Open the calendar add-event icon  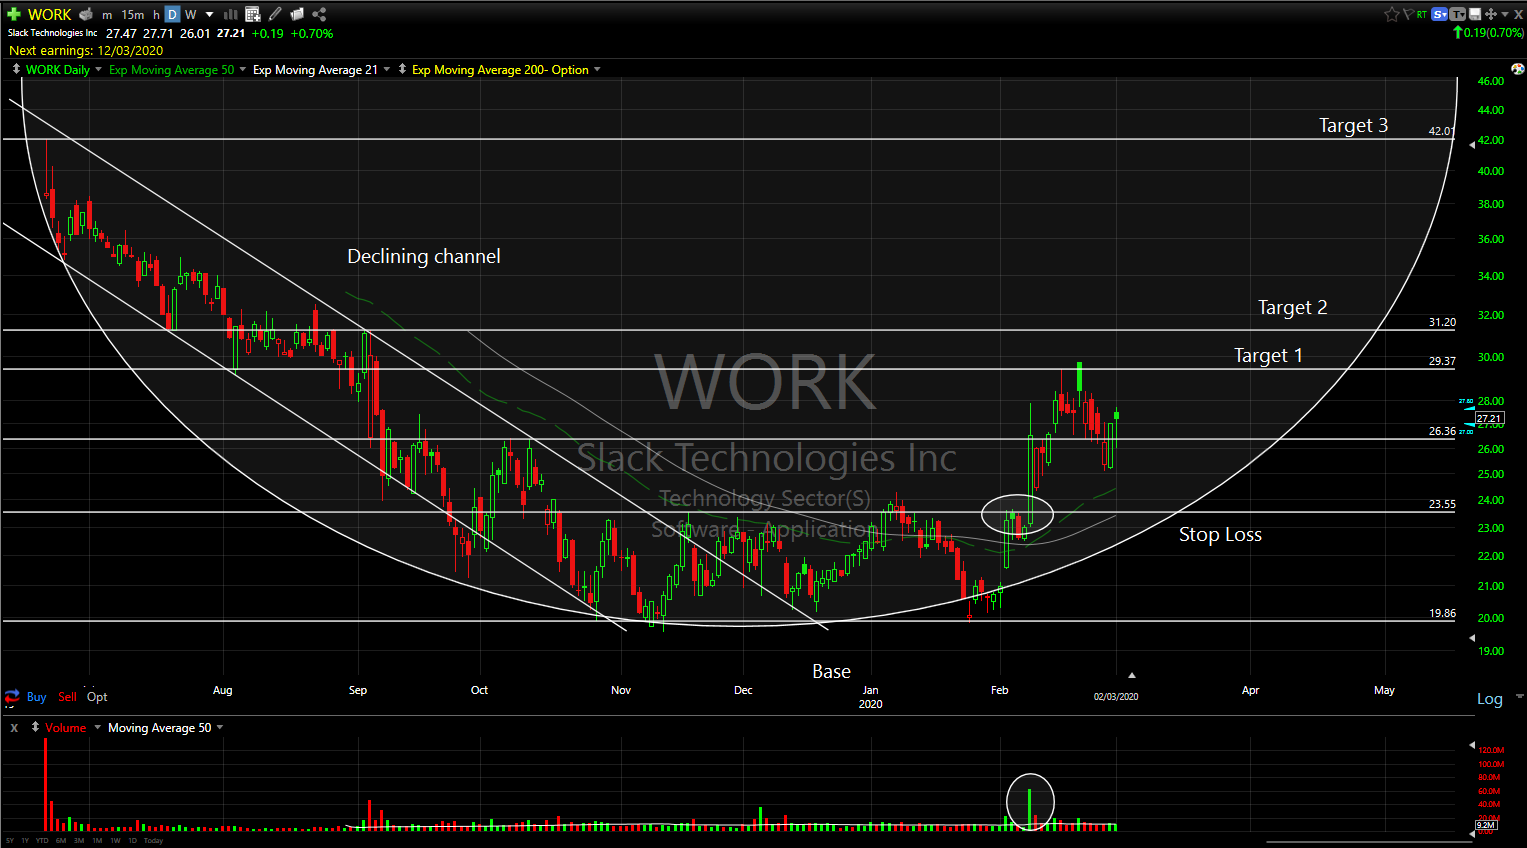coord(252,14)
